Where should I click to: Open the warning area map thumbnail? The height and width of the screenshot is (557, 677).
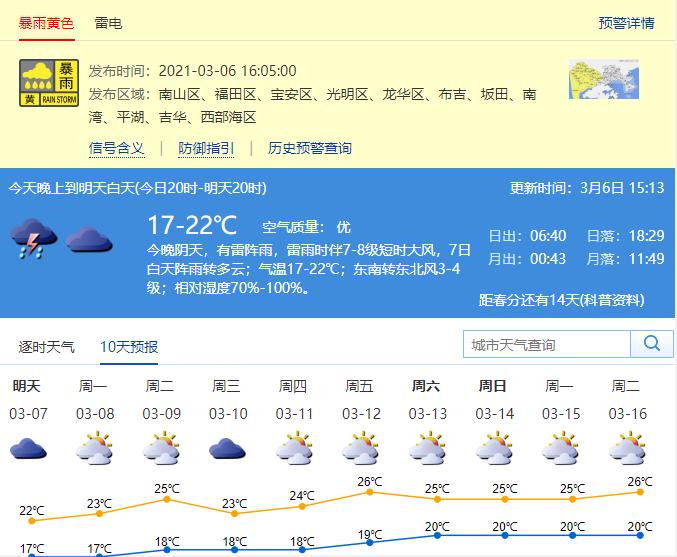[x=603, y=81]
